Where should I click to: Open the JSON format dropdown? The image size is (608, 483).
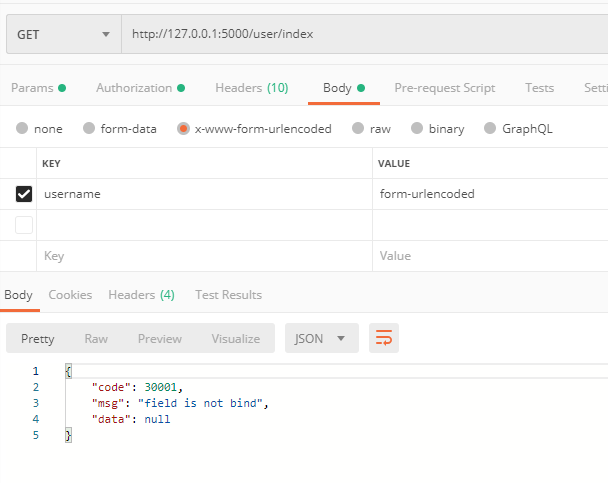pos(321,338)
